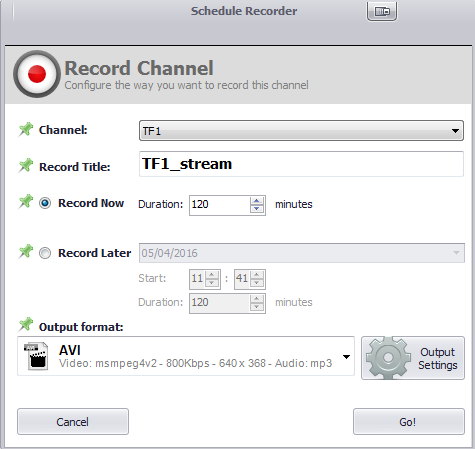
Task: Click the Start: label
Action: coord(152,278)
